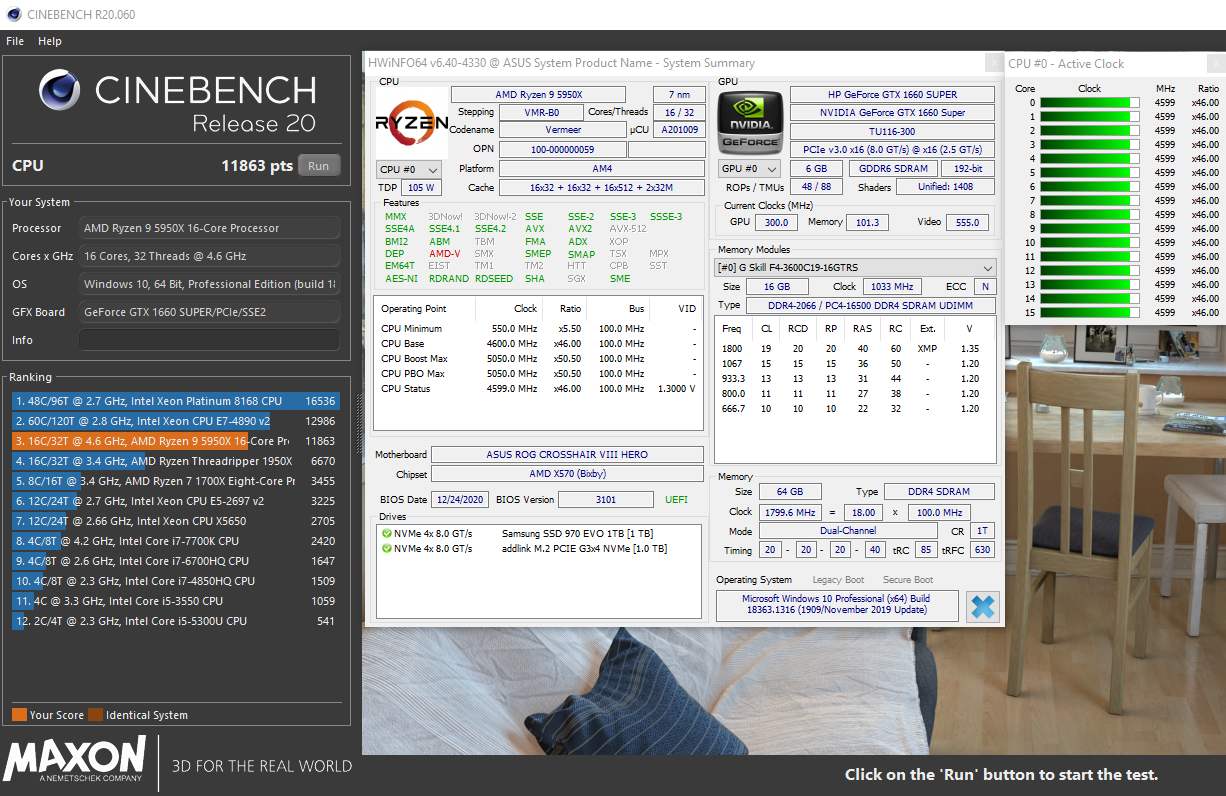Select ranking entry Core i7-7700K
Viewport: 1226px width, 796px height.
176,541
